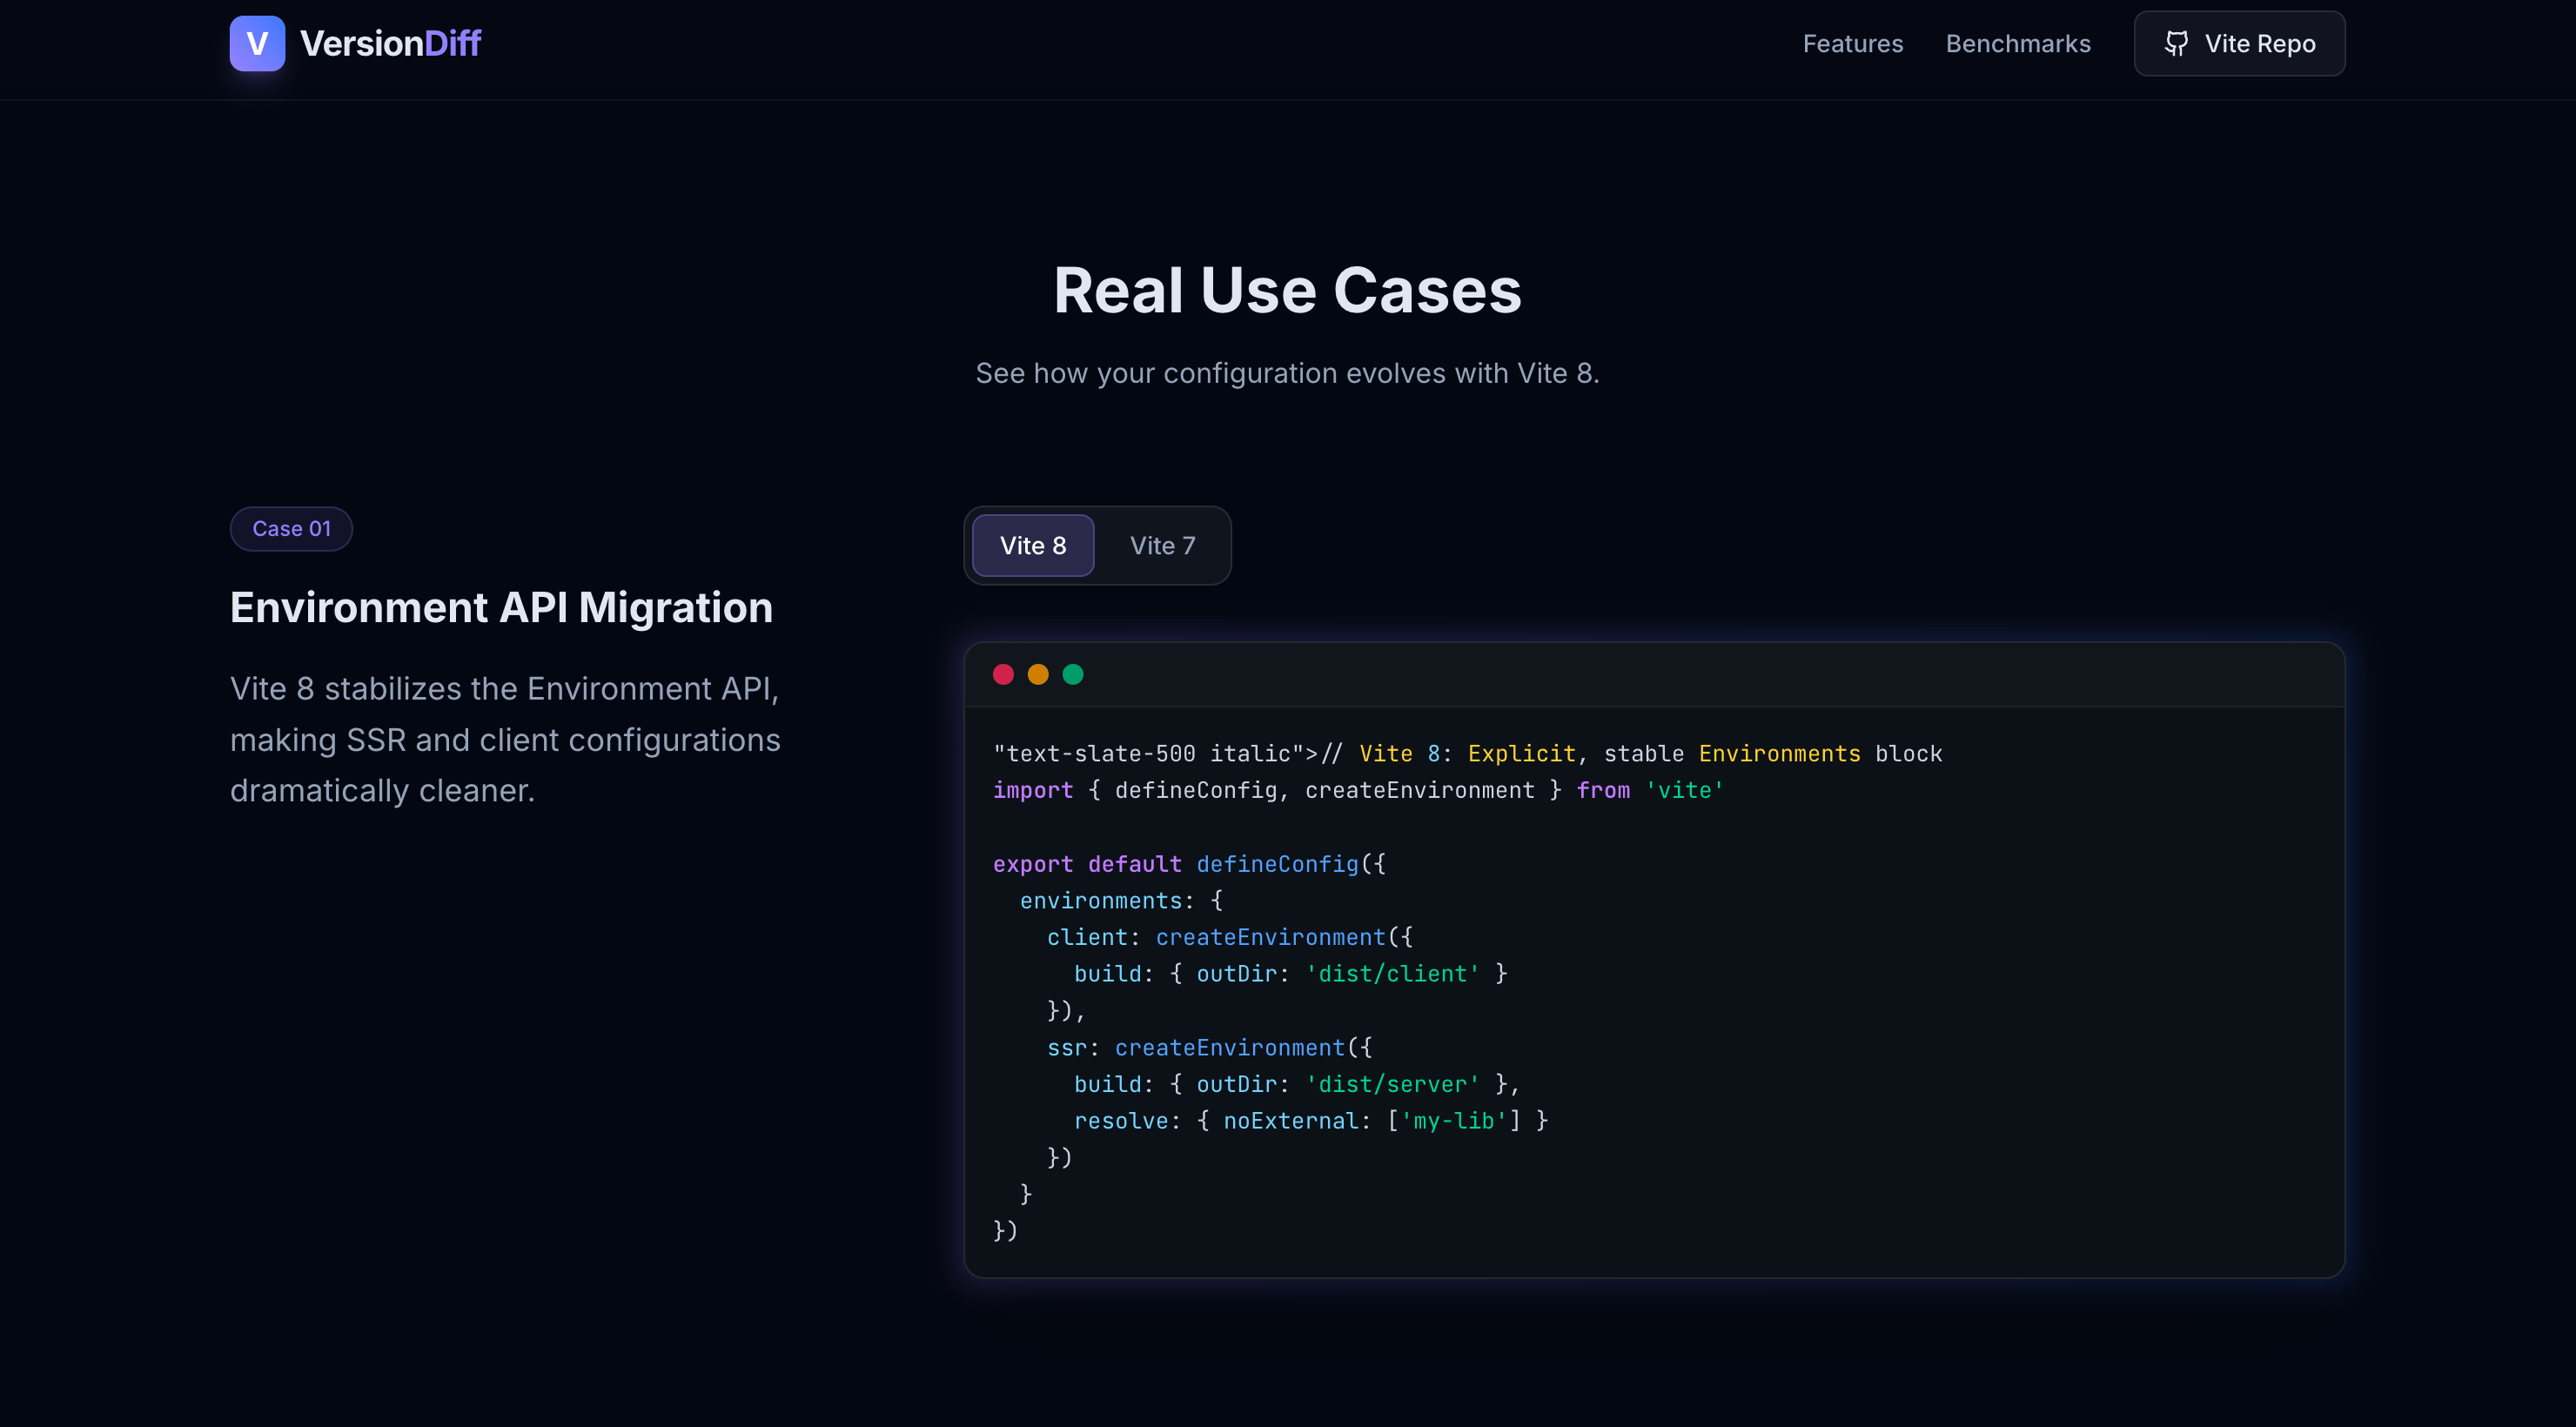This screenshot has width=2576, height=1427.
Task: Open the Features nav link
Action: click(1852, 43)
